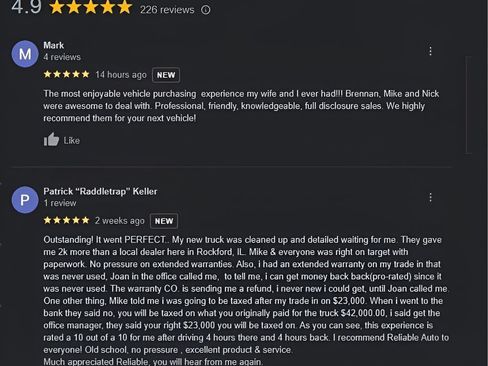Click the thumbs-up icon under Mark's review
488x366 pixels.
[x=51, y=140]
